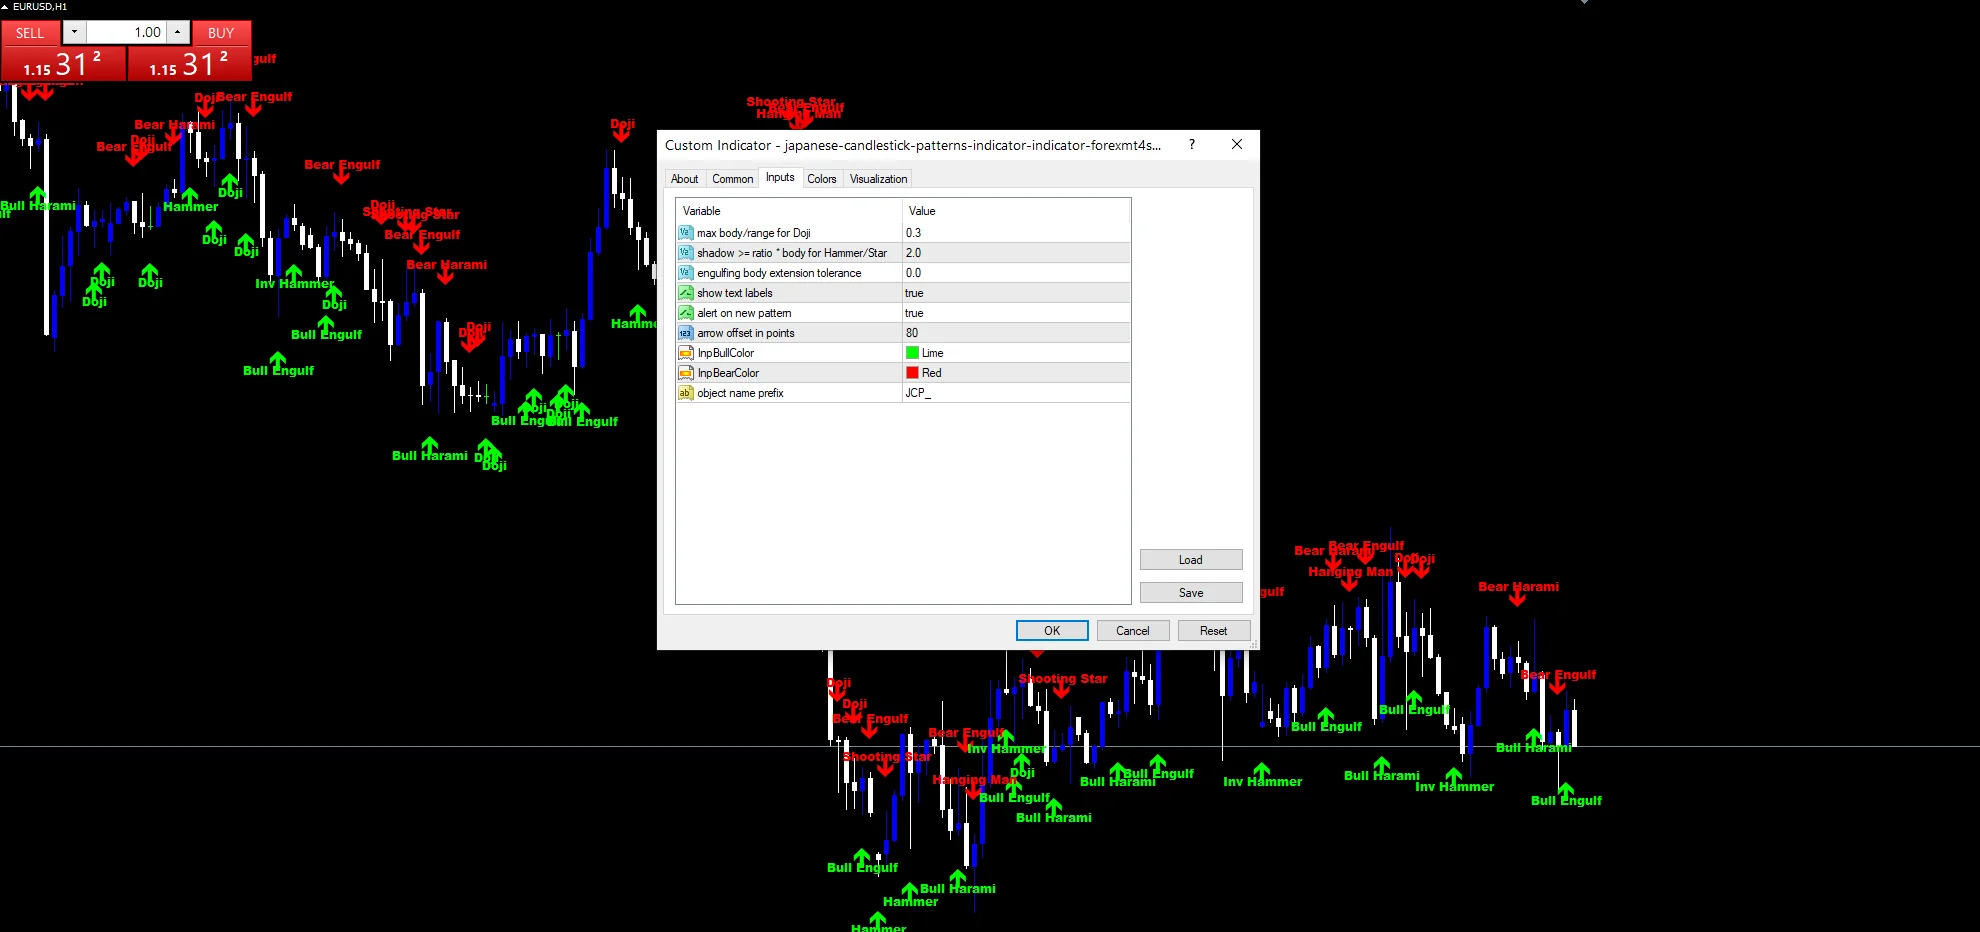Confirm the dialog with OK
Image resolution: width=1980 pixels, height=932 pixels.
[1052, 631]
